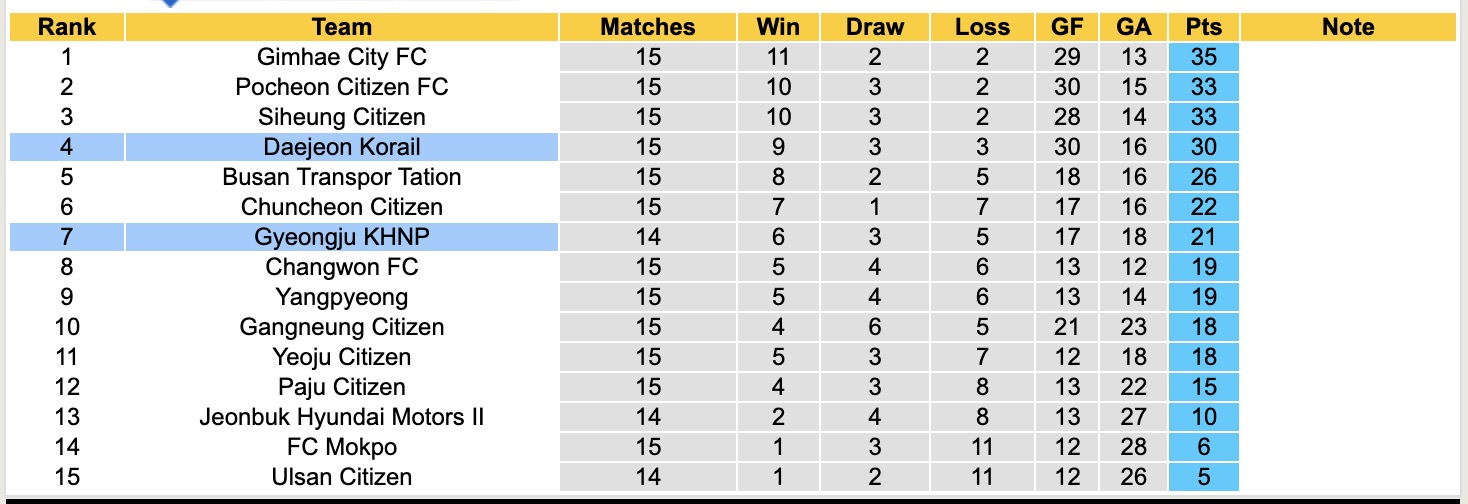Image resolution: width=1468 pixels, height=504 pixels.
Task: Select Busan Transpor Tation team name
Action: [x=341, y=177]
